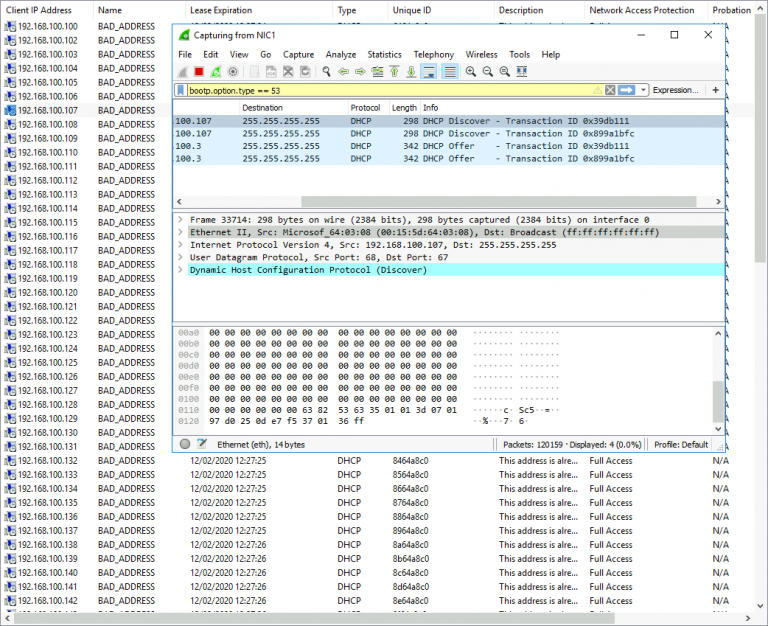
Task: Apply display filter arrow button
Action: 626,90
